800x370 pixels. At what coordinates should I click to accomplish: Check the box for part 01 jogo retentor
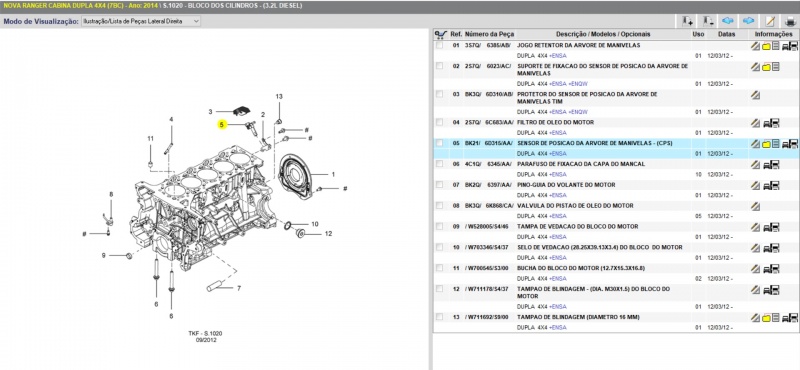[x=439, y=45]
